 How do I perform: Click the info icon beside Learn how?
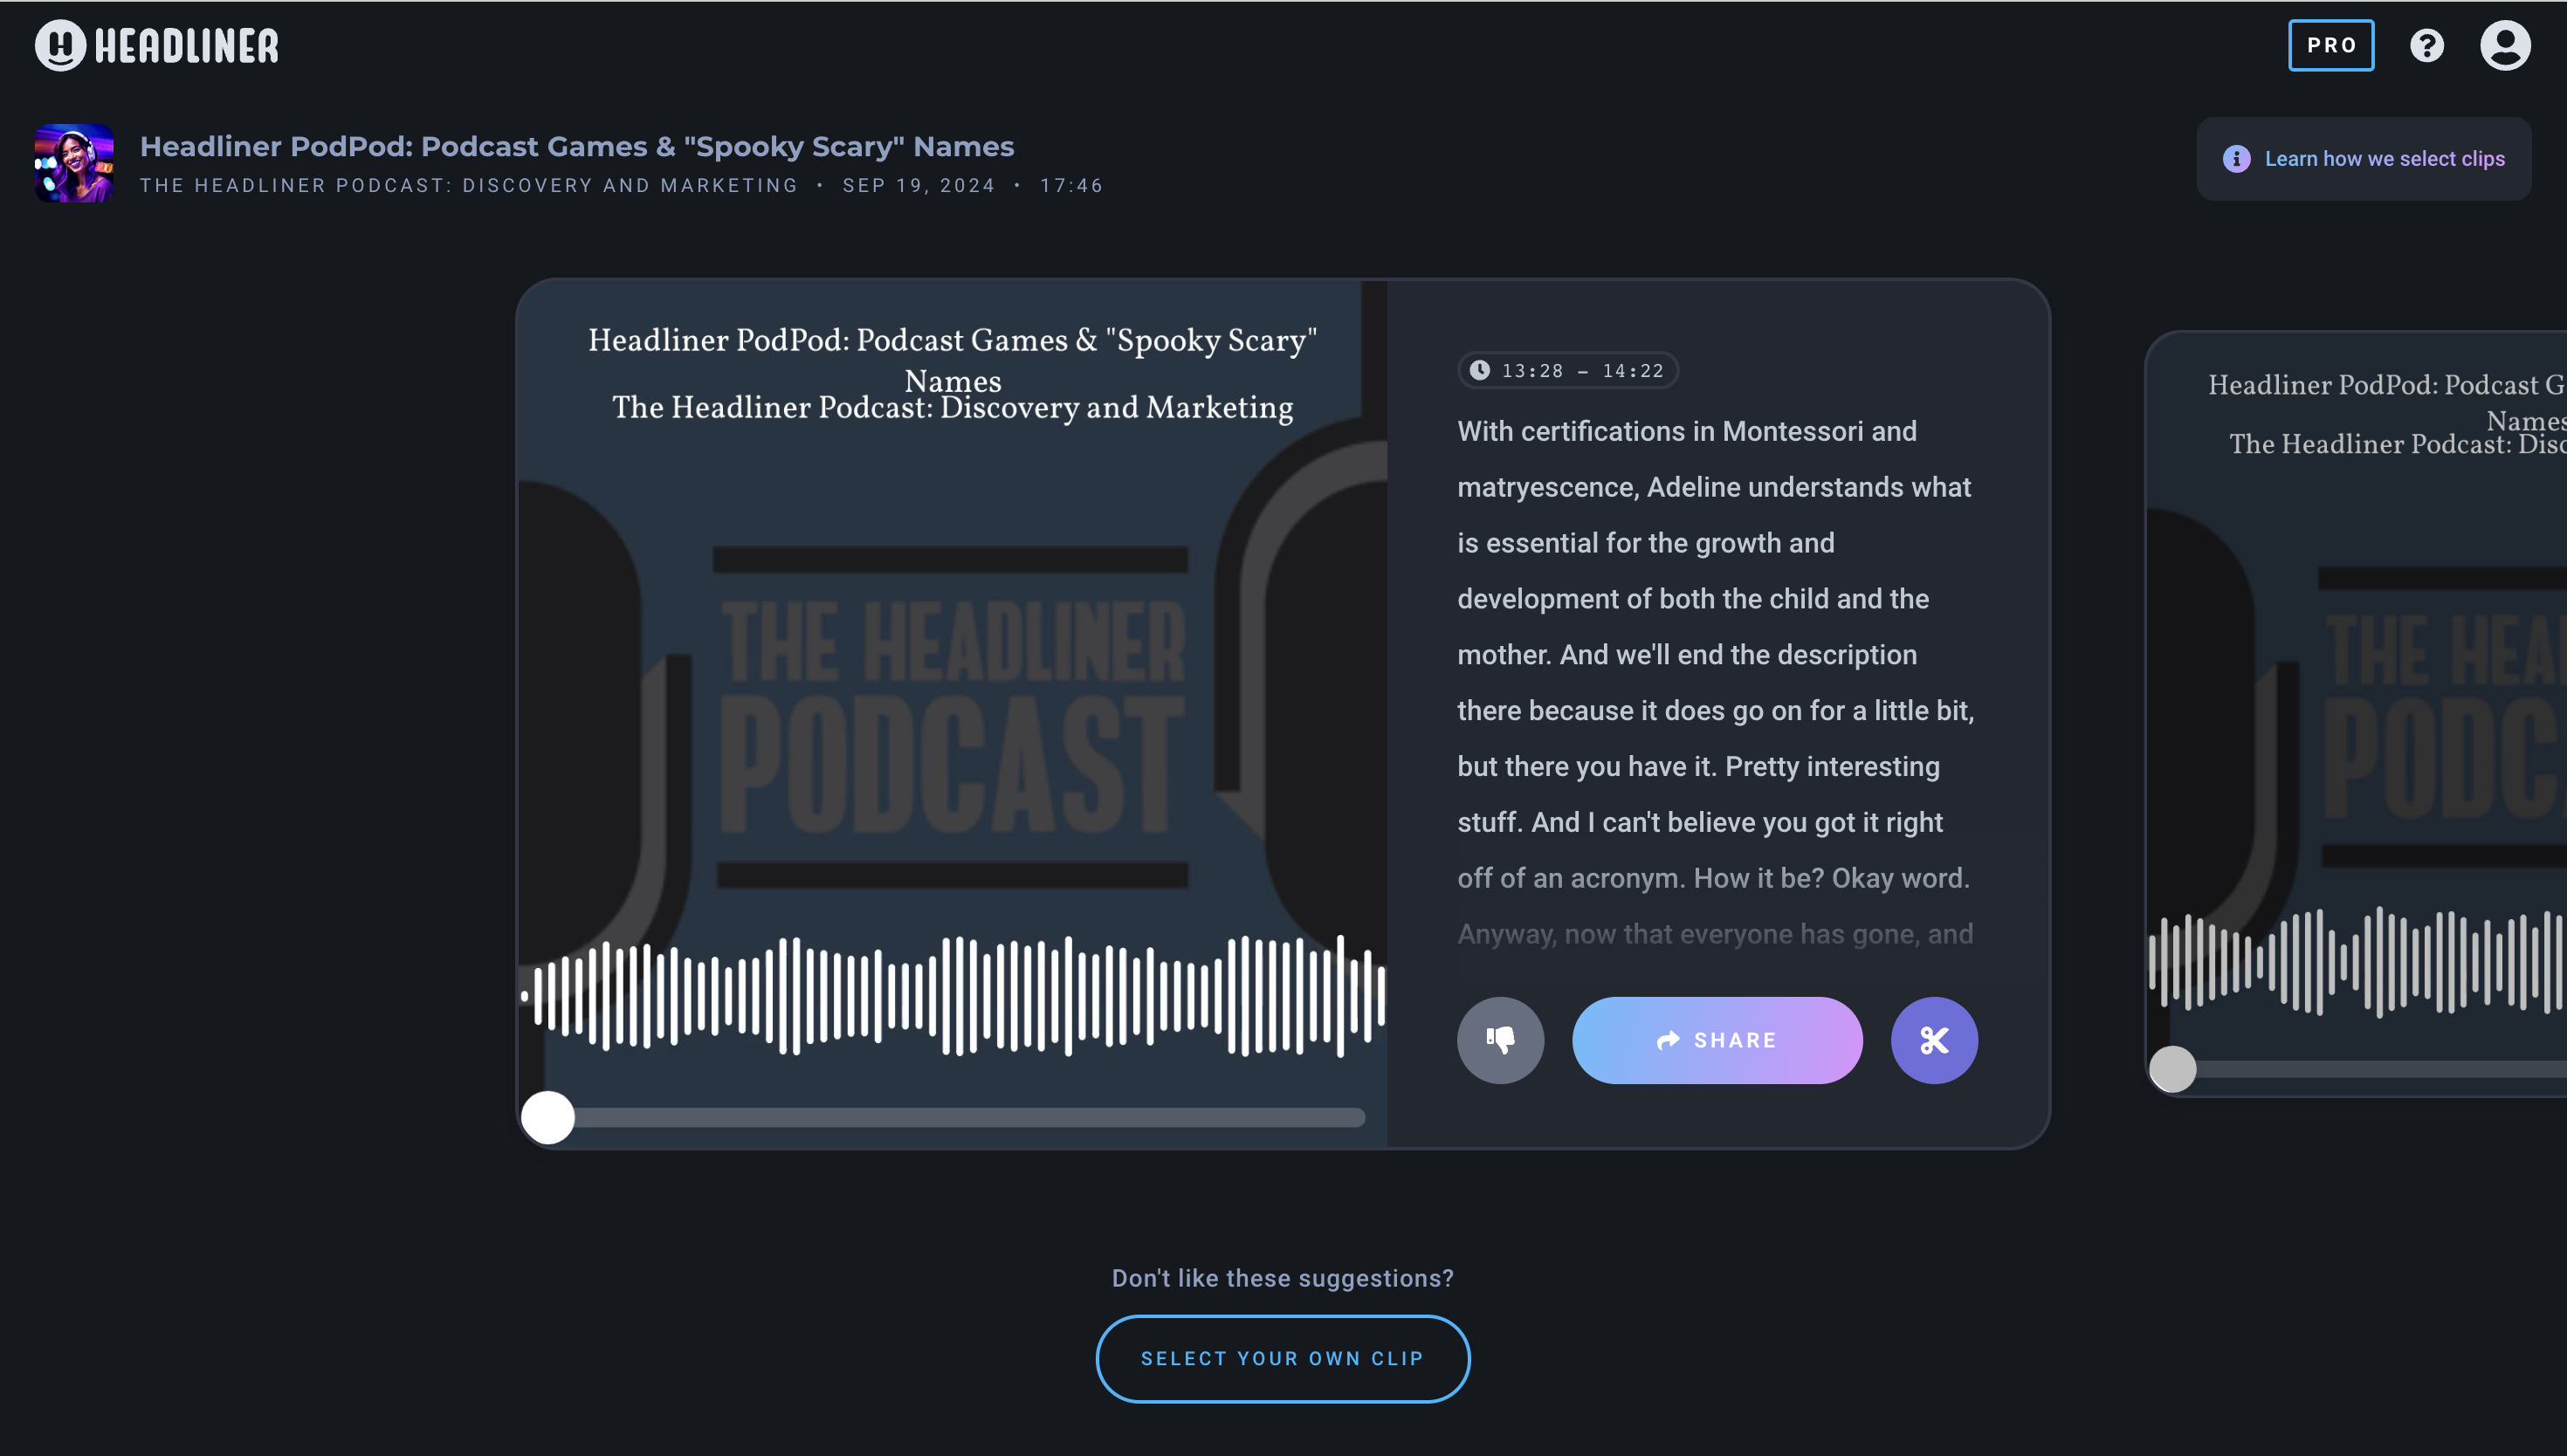2236,159
